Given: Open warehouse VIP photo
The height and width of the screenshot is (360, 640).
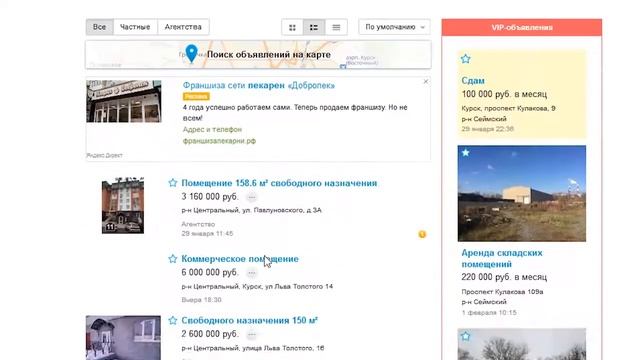Looking at the screenshot, I should click(x=522, y=193).
